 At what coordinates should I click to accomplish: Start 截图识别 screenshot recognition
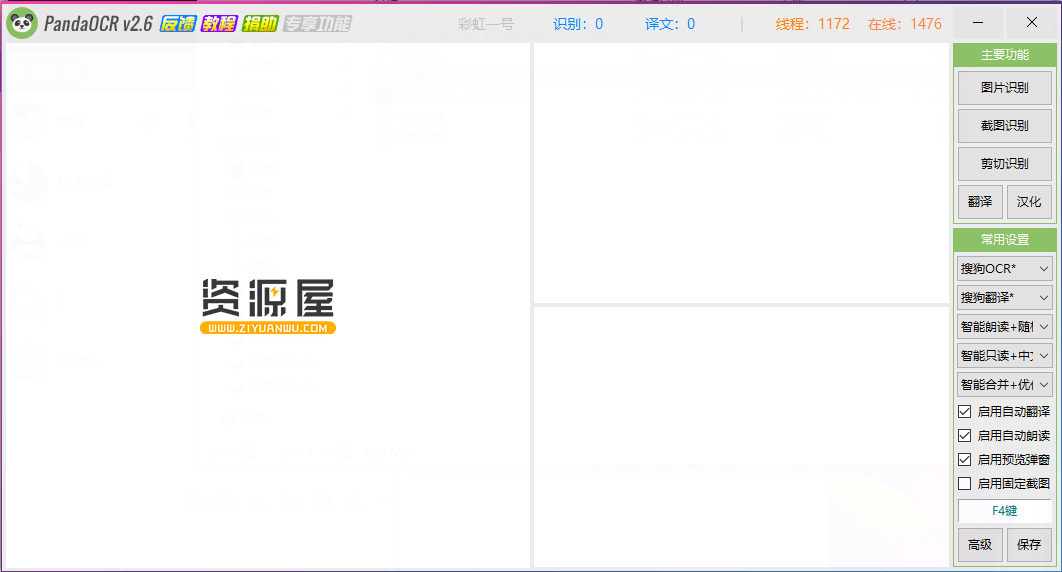(1004, 126)
